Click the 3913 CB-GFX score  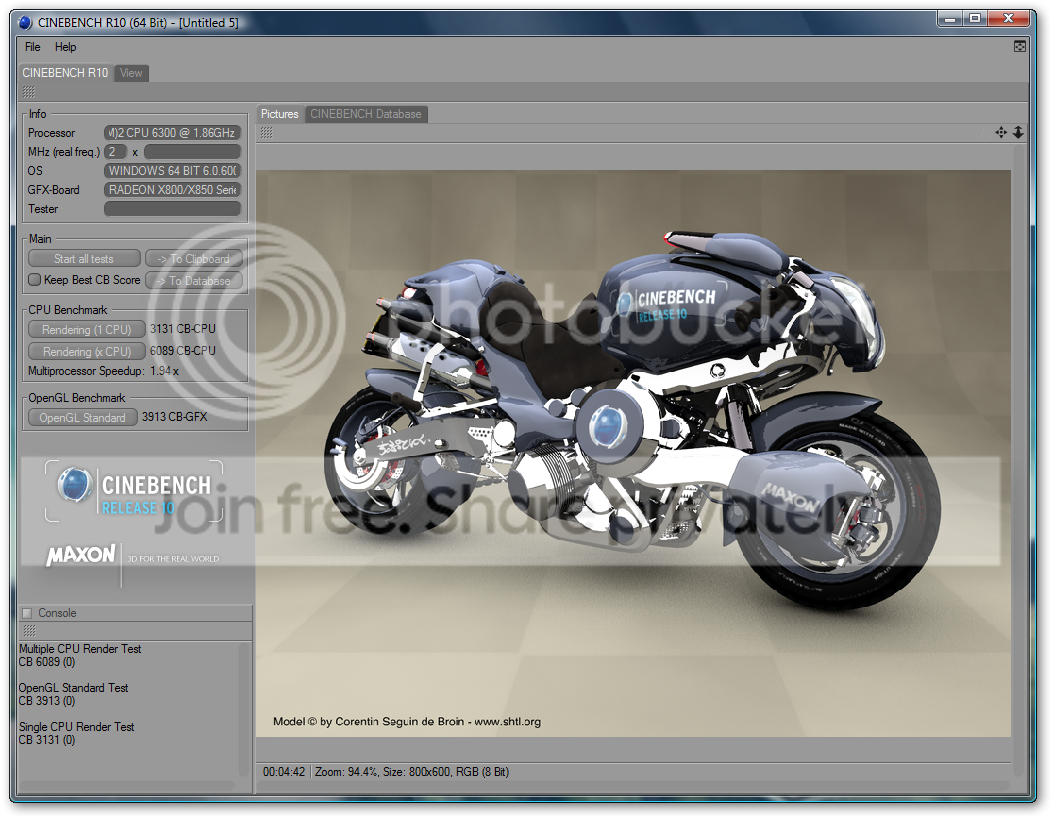[174, 417]
